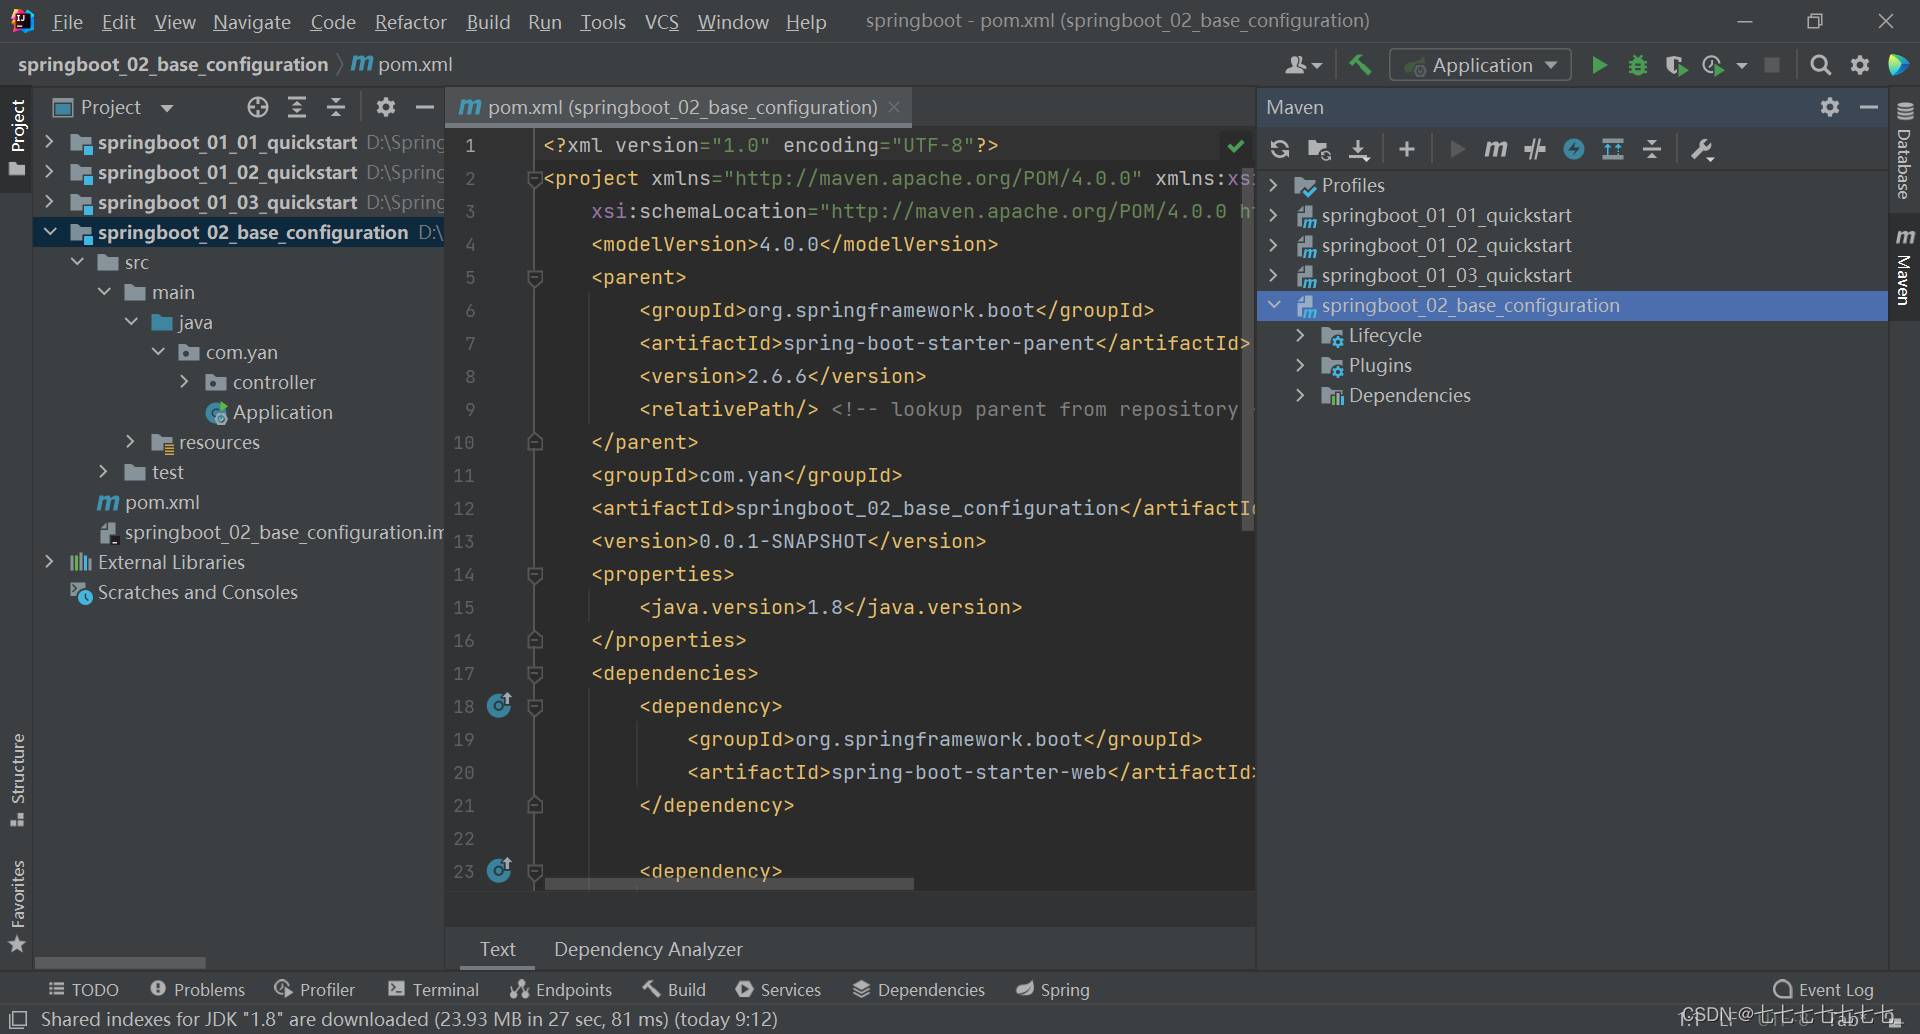The width and height of the screenshot is (1920, 1034).
Task: Open Project view mode dropdown
Action: [x=167, y=108]
